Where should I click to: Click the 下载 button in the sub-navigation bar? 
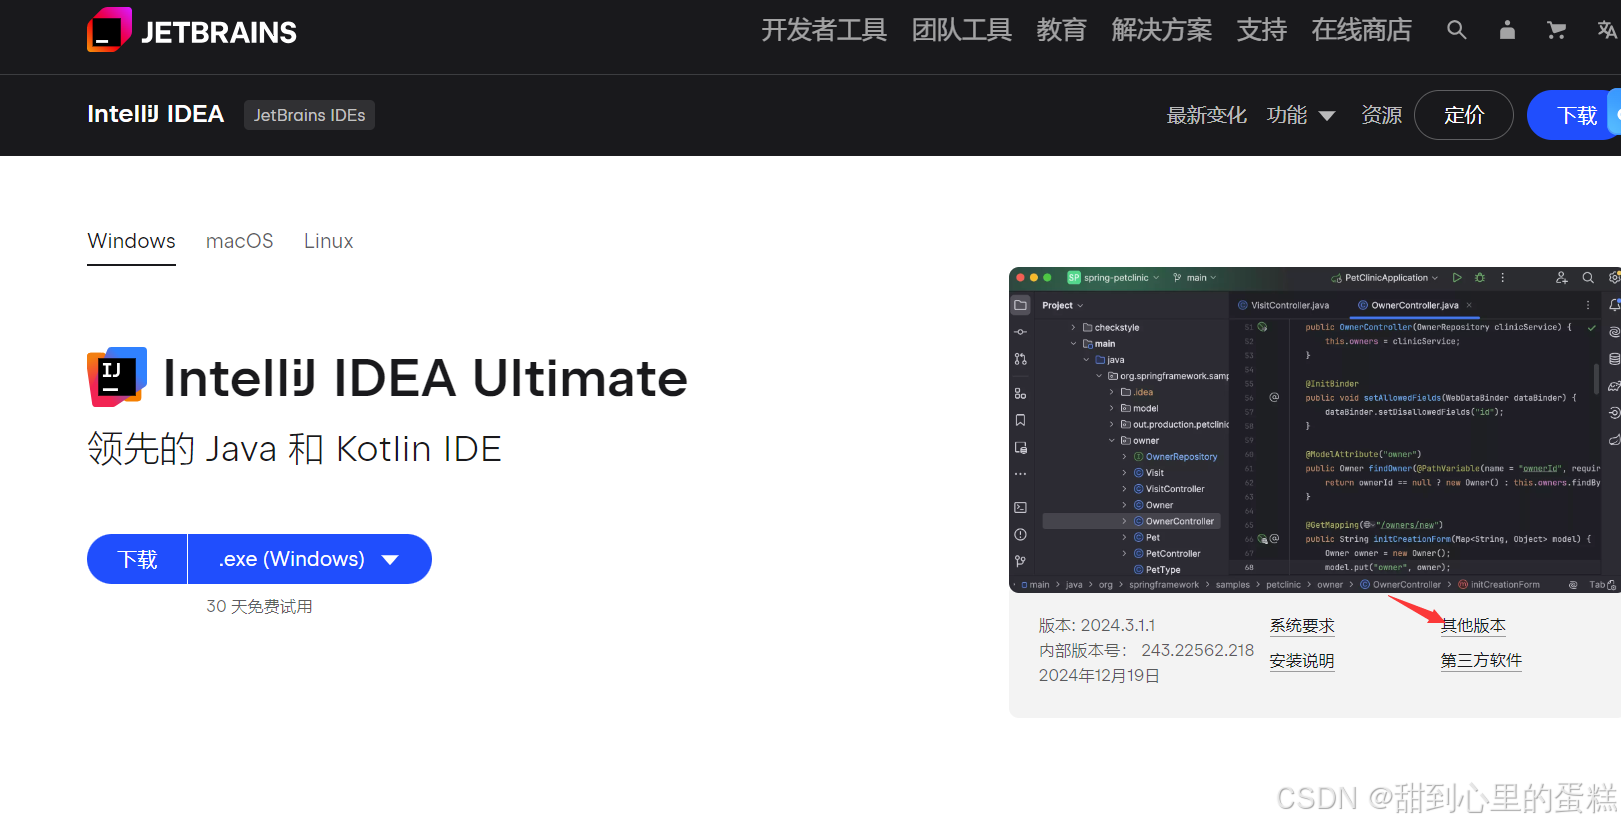pos(1576,115)
